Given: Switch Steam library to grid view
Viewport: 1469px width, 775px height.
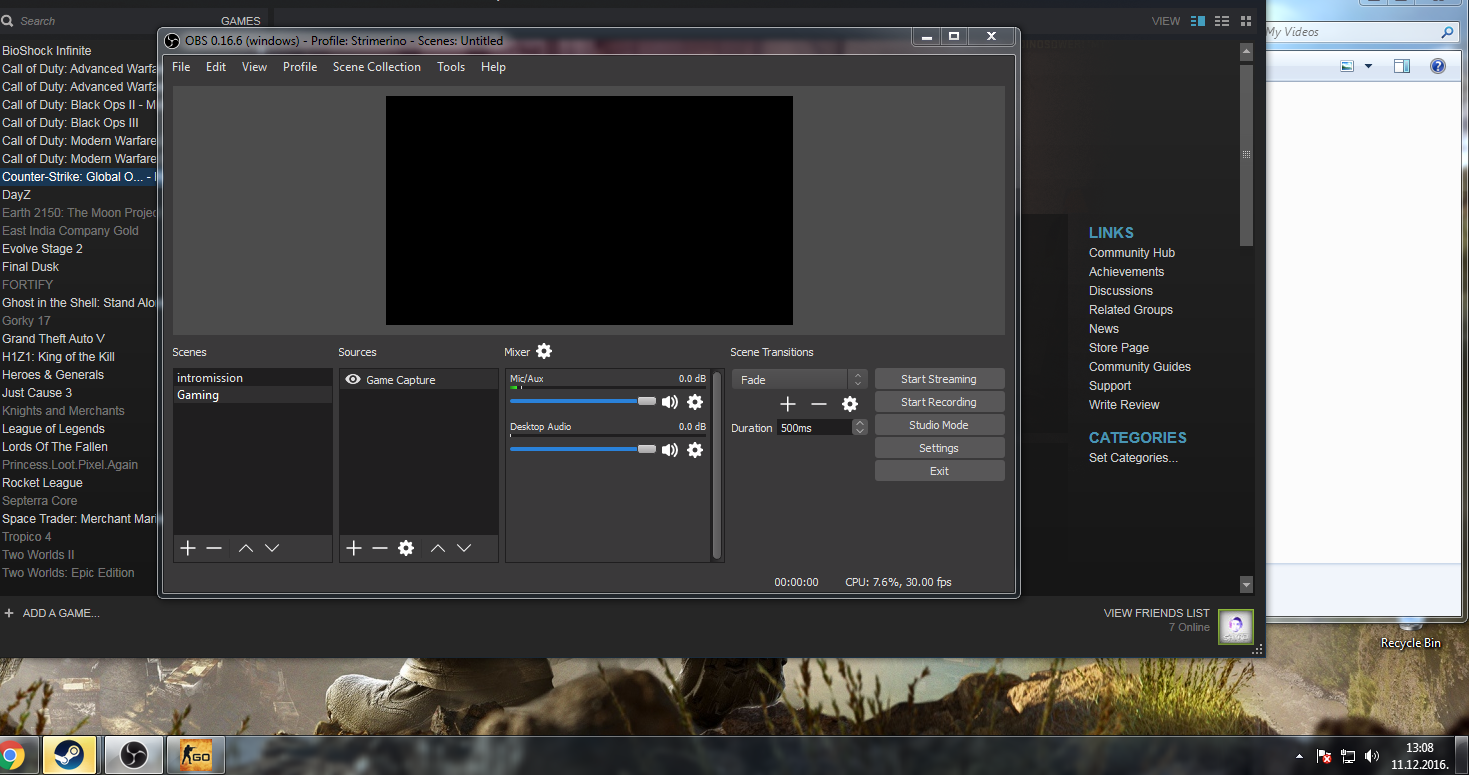Looking at the screenshot, I should tap(1246, 21).
